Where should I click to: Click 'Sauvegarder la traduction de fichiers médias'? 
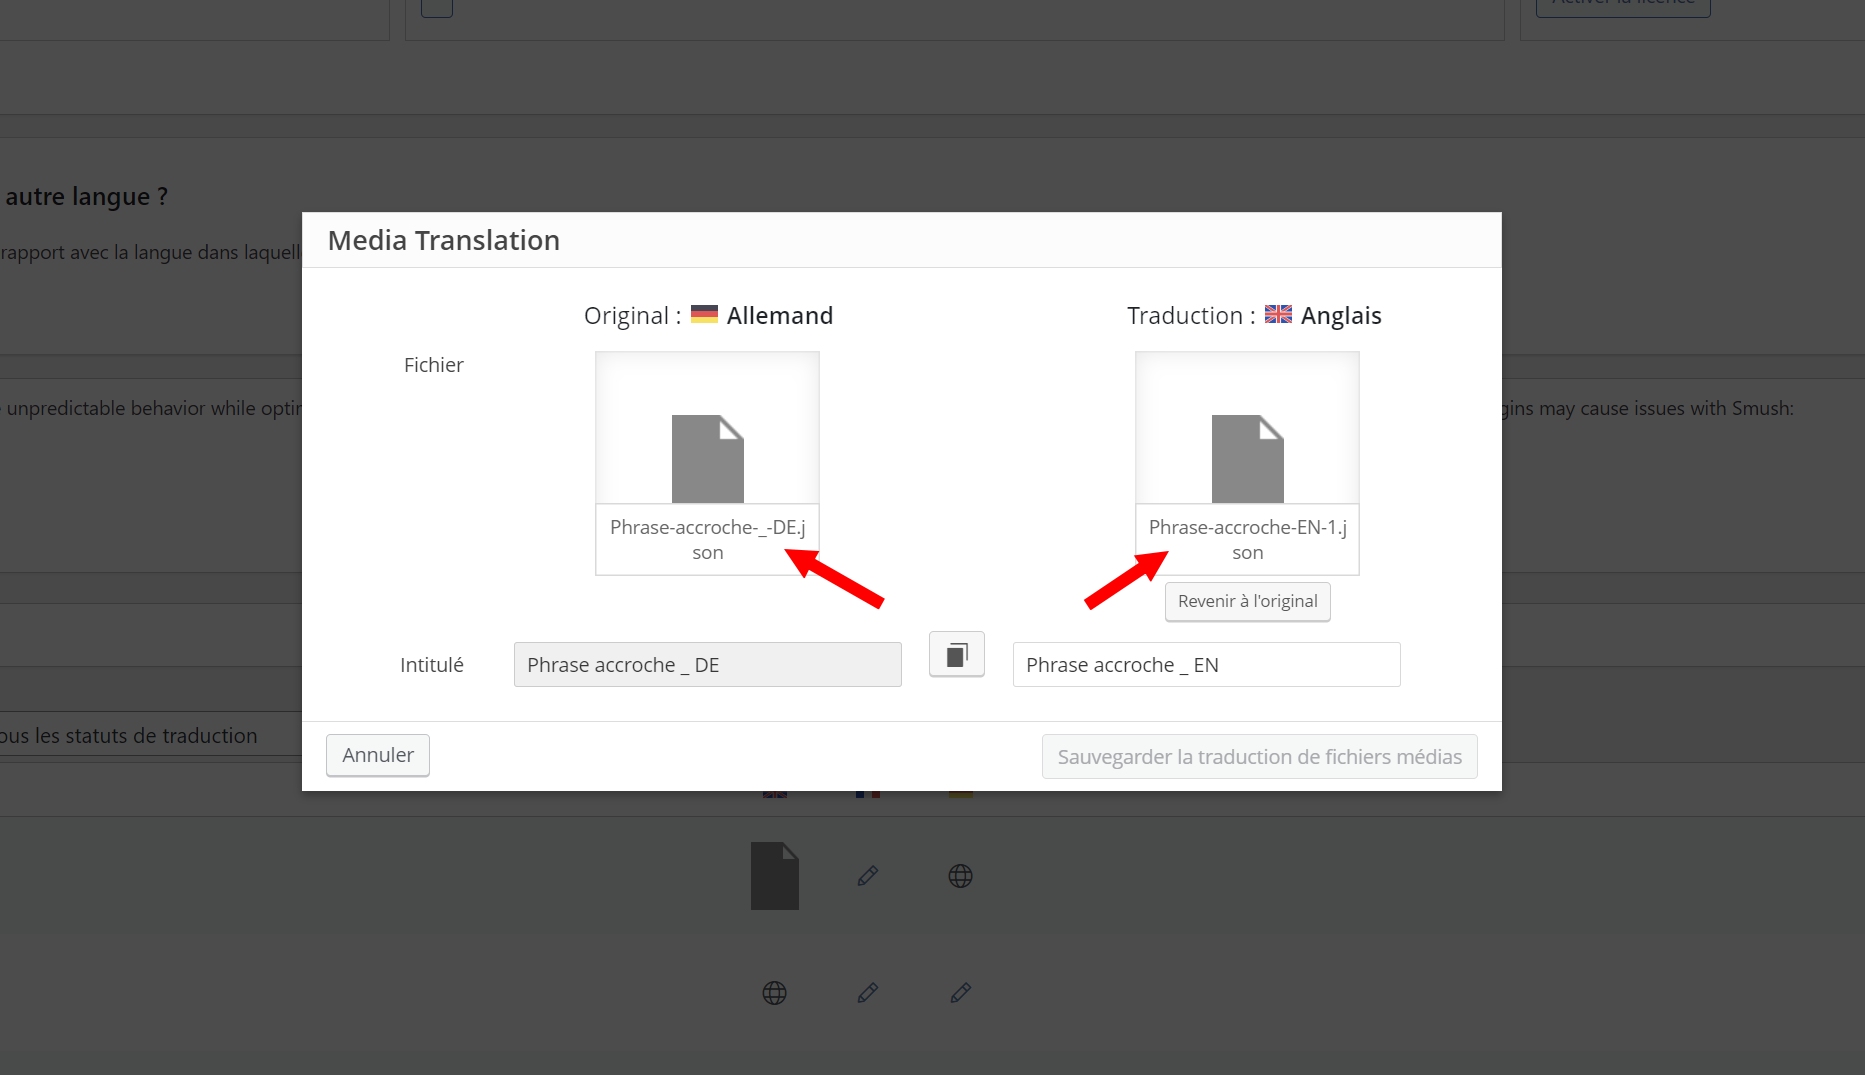tap(1259, 757)
